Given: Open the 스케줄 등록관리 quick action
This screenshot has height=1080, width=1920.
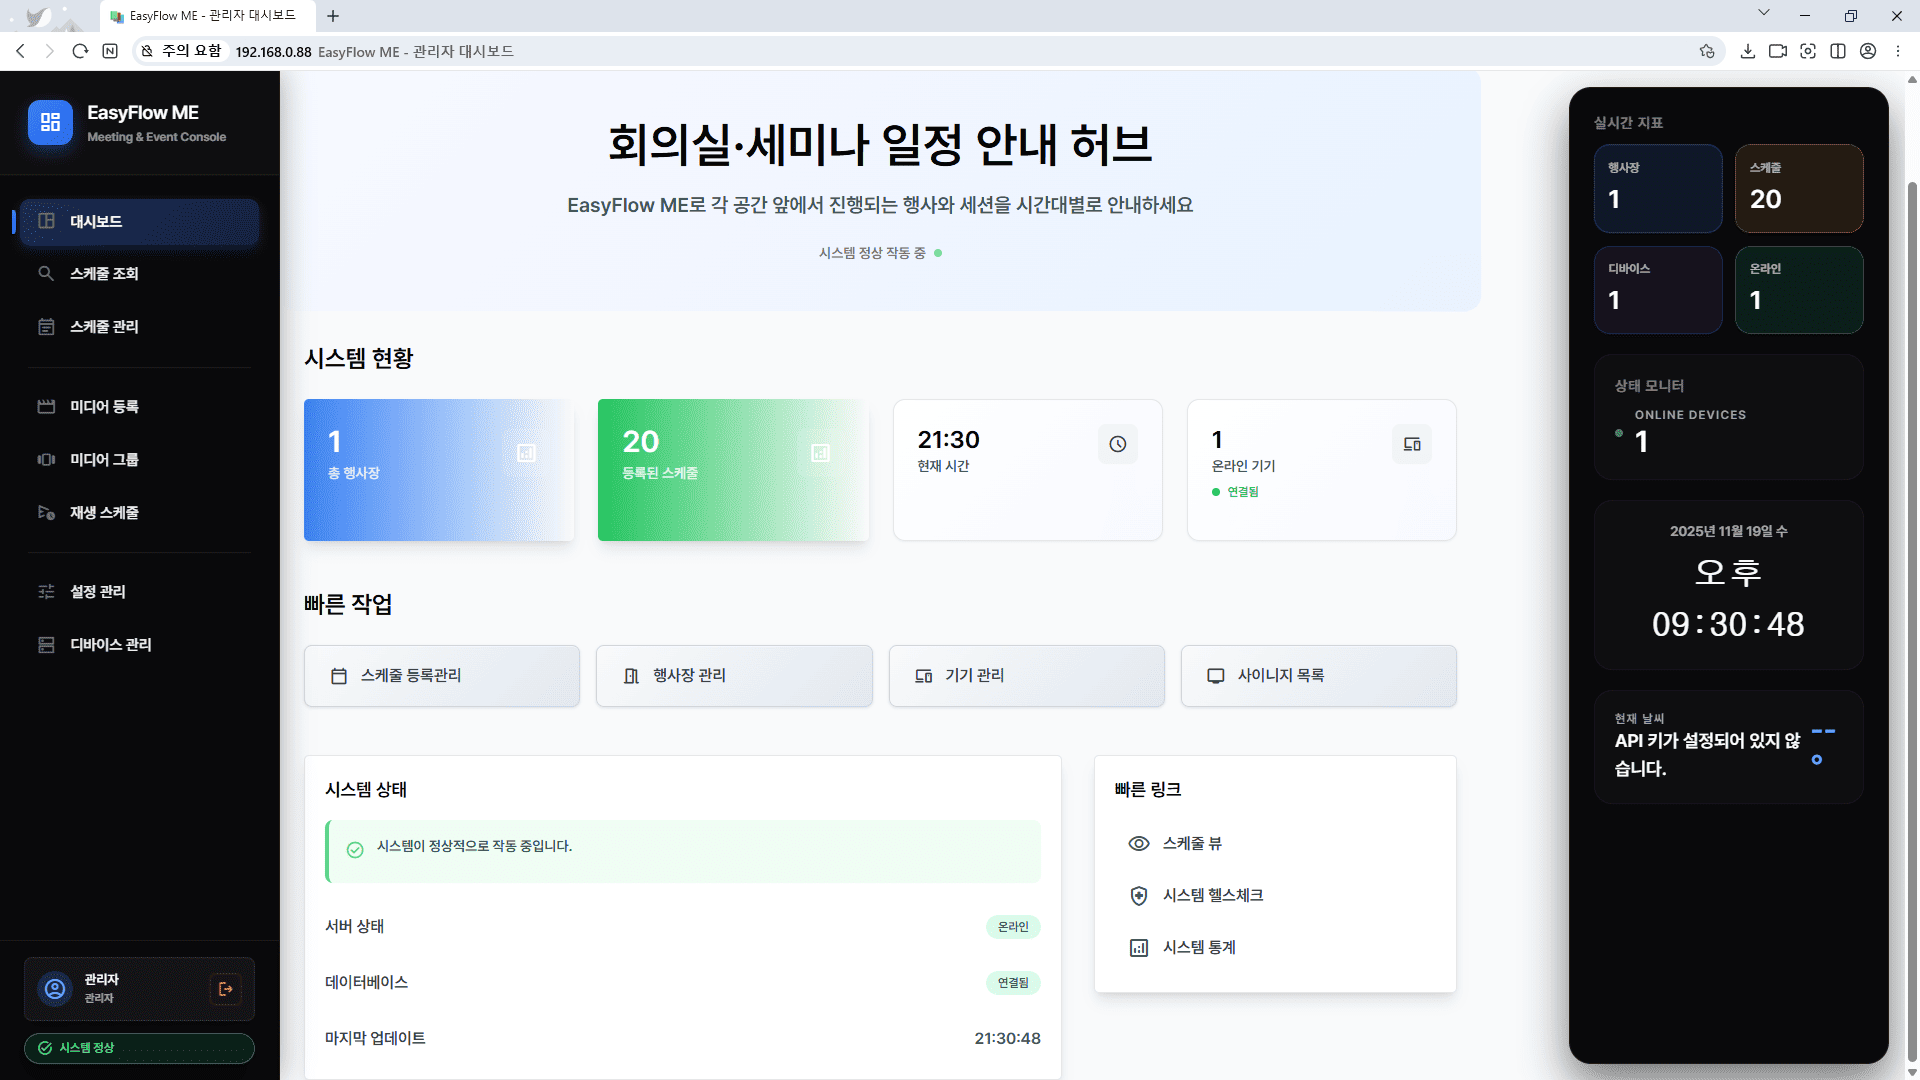Looking at the screenshot, I should tap(441, 675).
